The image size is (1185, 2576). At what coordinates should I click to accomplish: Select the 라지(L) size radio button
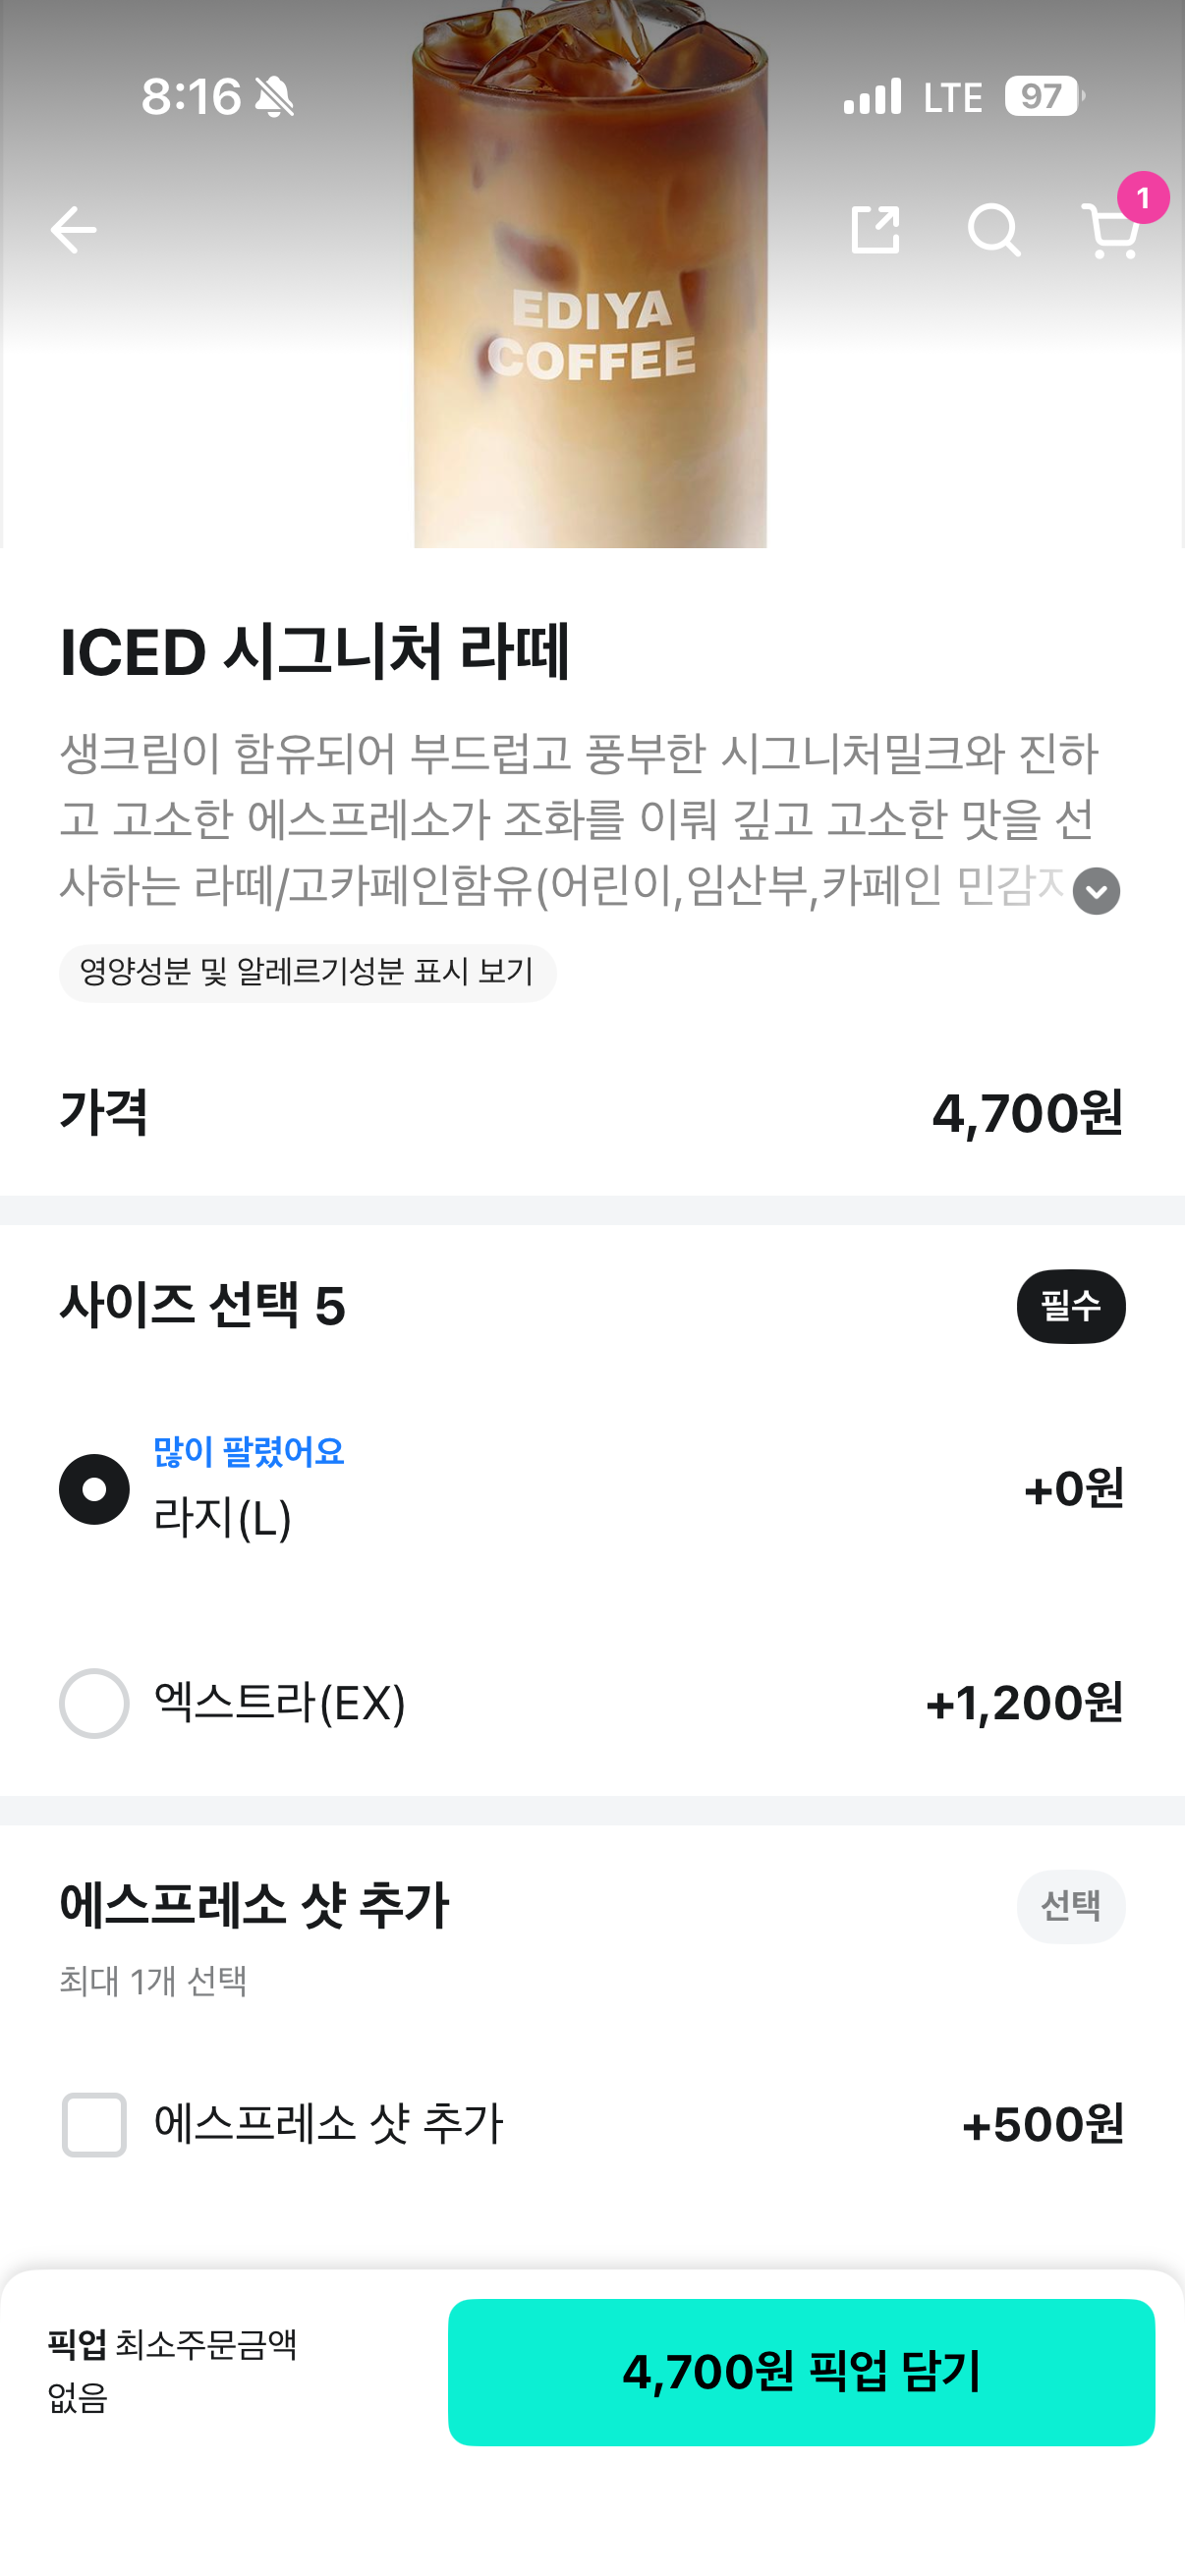coord(94,1489)
